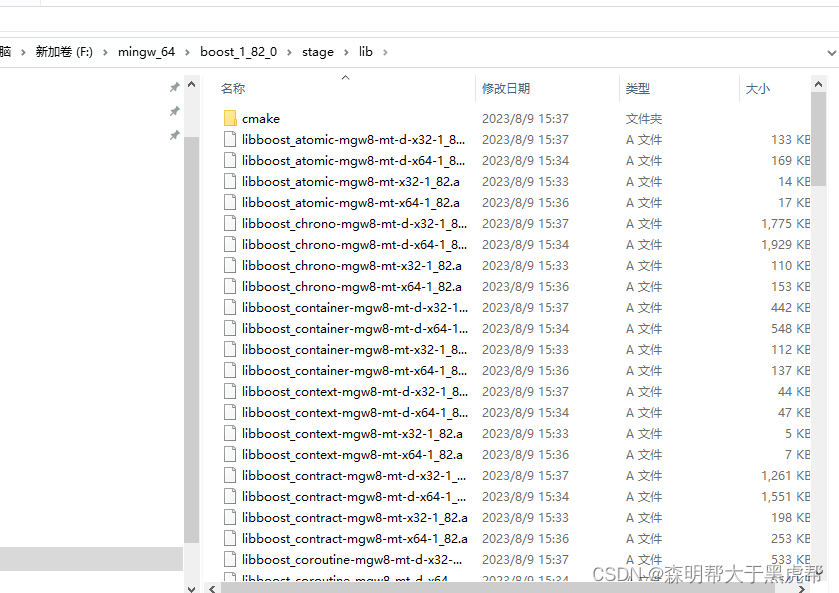
Task: Sort by 修改日期 column header
Action: point(506,88)
